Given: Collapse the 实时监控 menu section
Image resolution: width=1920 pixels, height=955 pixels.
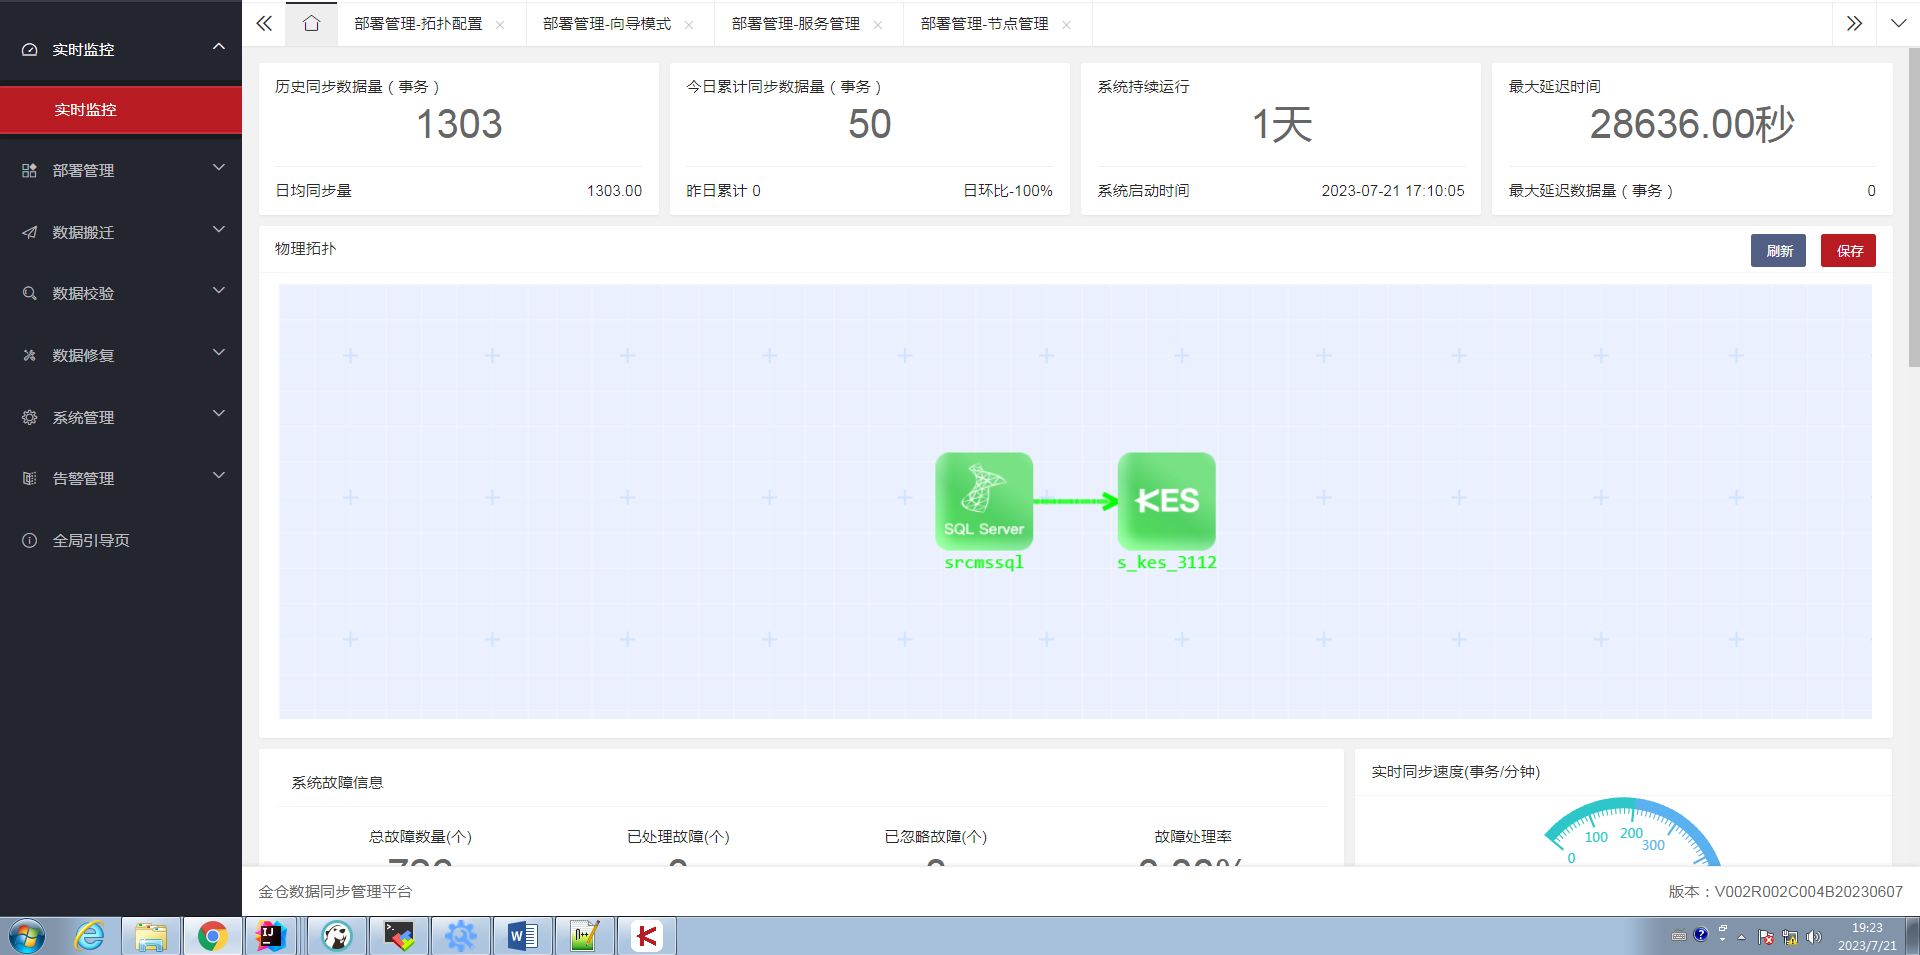Looking at the screenshot, I should [x=218, y=45].
